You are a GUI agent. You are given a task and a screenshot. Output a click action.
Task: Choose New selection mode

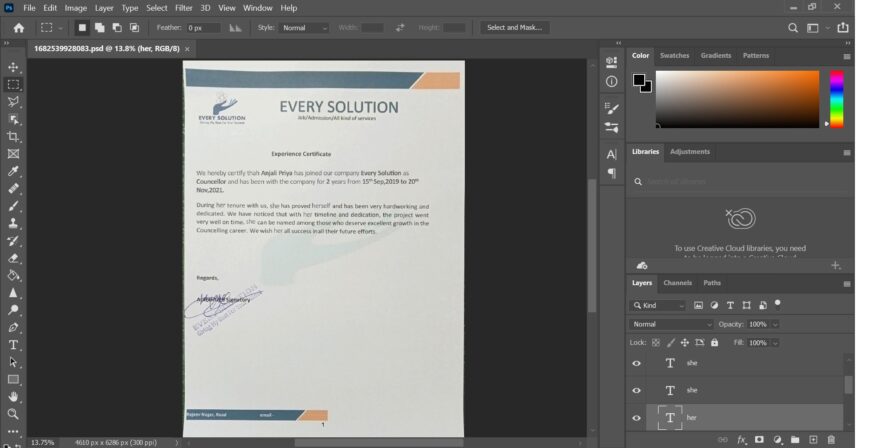pyautogui.click(x=82, y=27)
